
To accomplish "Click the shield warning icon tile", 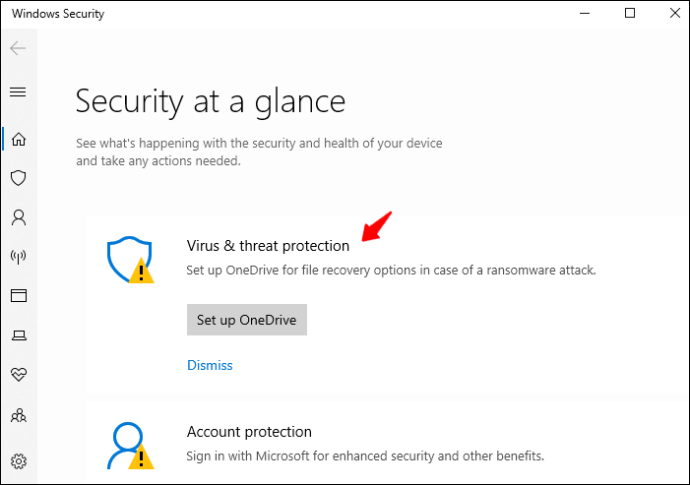I will (x=130, y=260).
